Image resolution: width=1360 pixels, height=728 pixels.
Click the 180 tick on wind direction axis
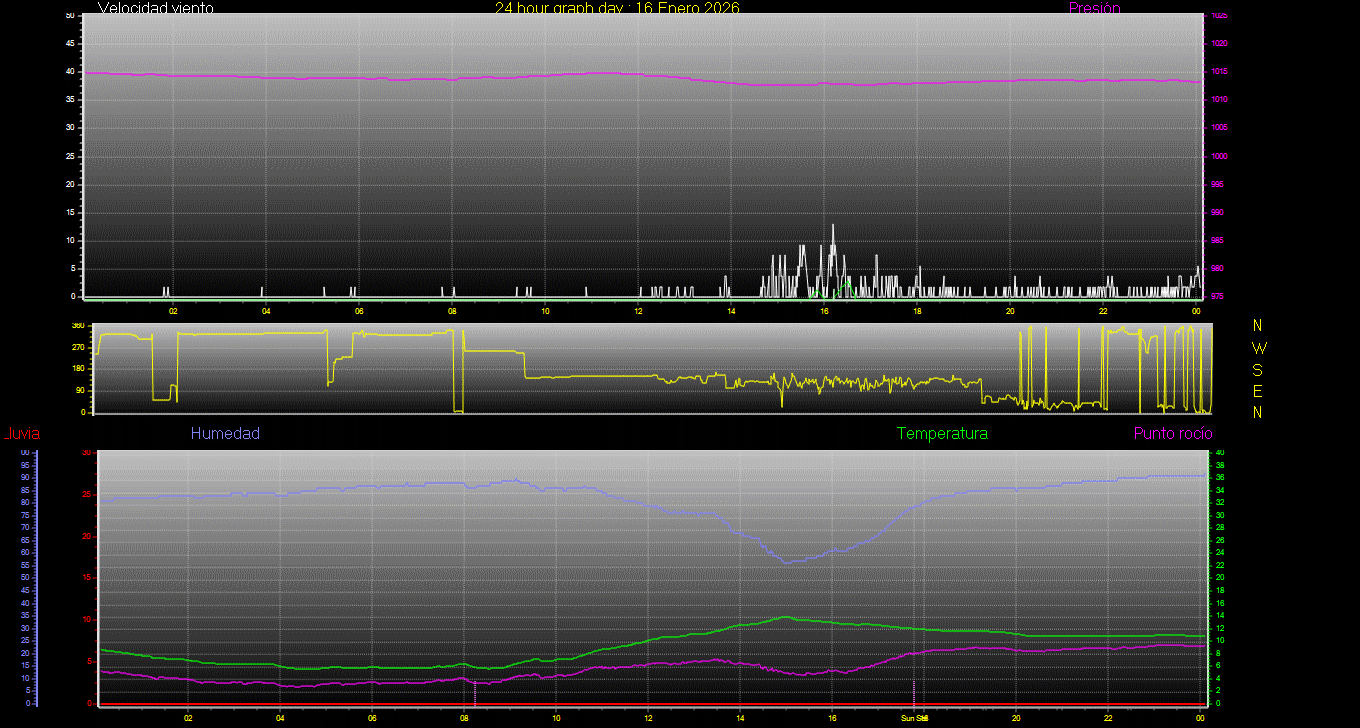click(78, 369)
